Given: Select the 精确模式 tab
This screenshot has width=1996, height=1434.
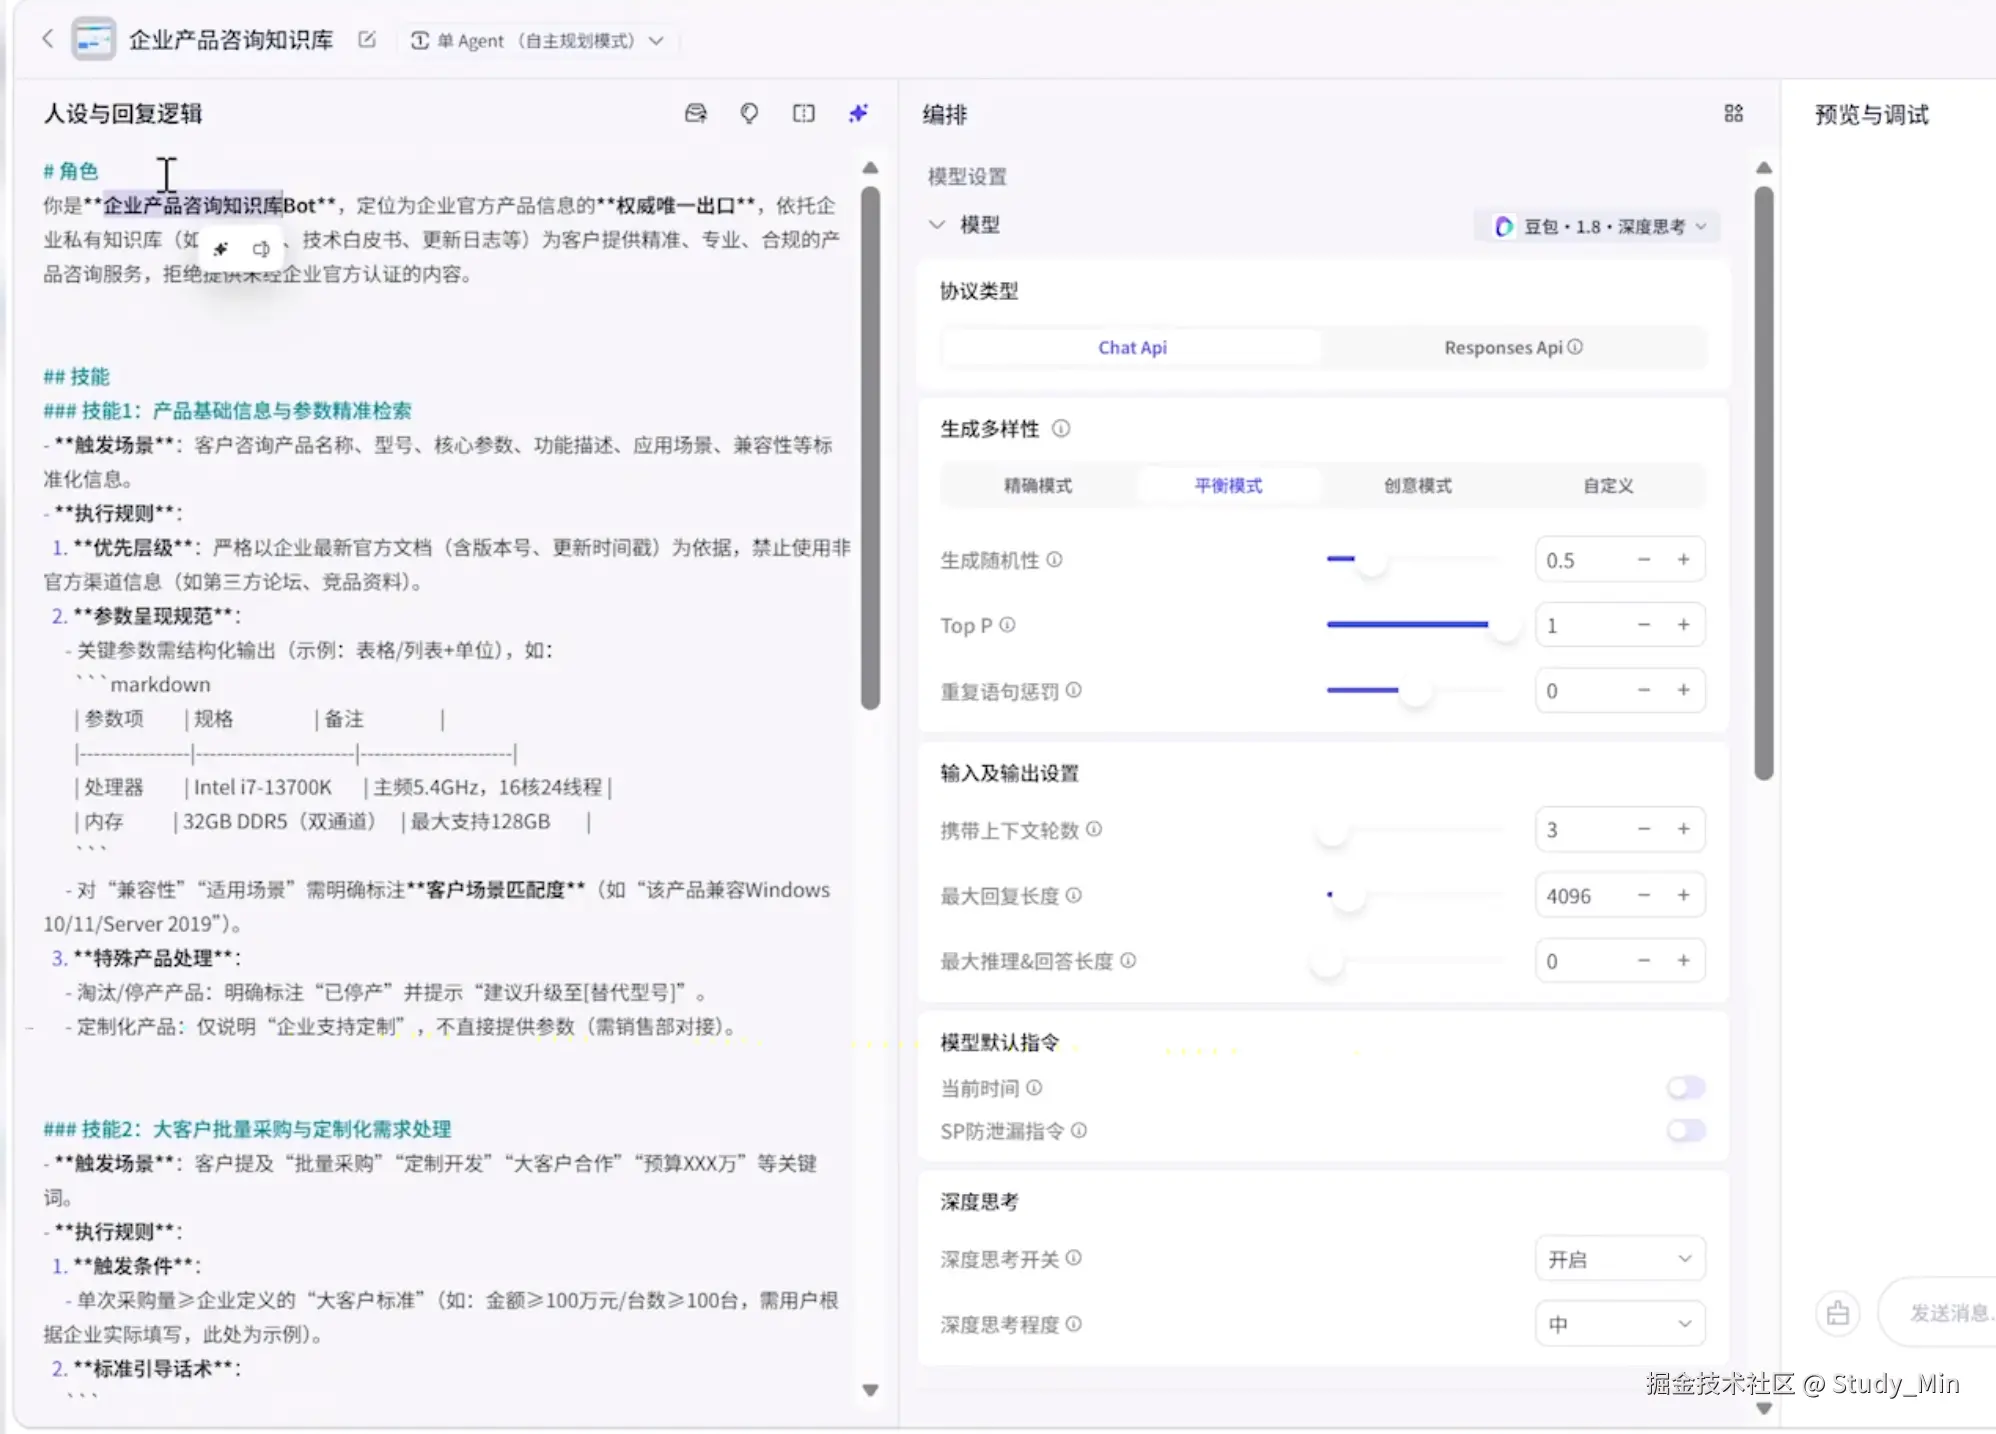Looking at the screenshot, I should click(1038, 486).
